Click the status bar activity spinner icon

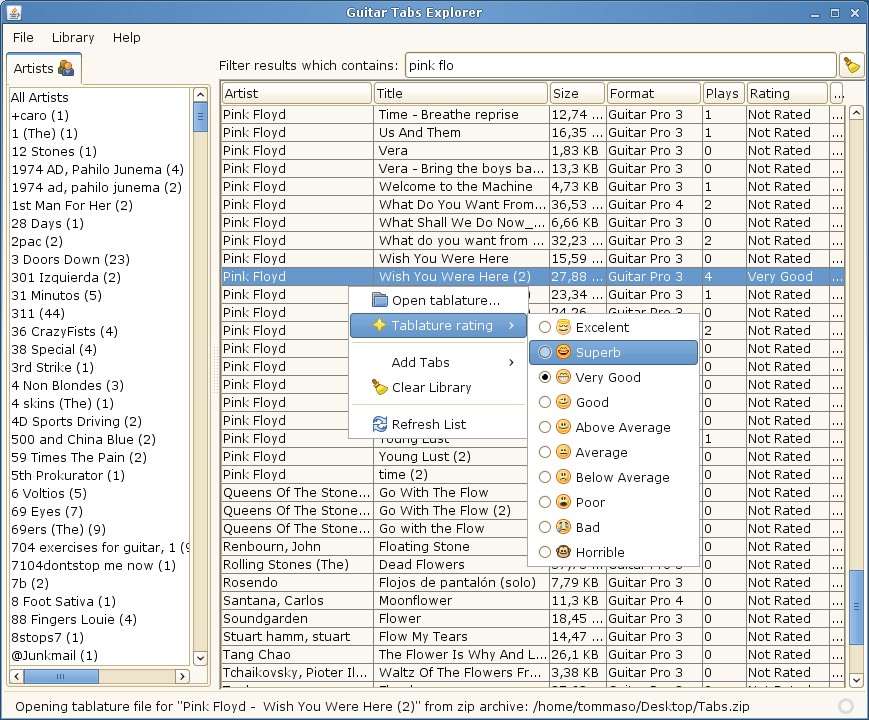846,706
